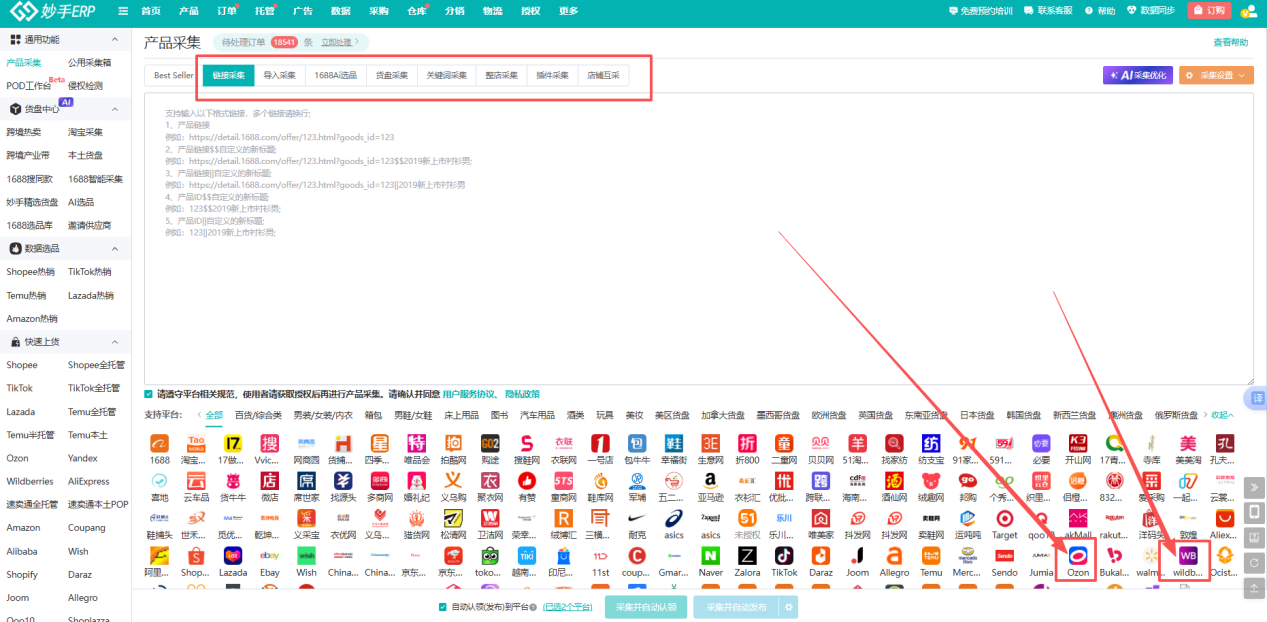Viewport: 1267px width, 622px height.
Task: Select the 唯品会 platform icon
Action: pyautogui.click(x=417, y=443)
